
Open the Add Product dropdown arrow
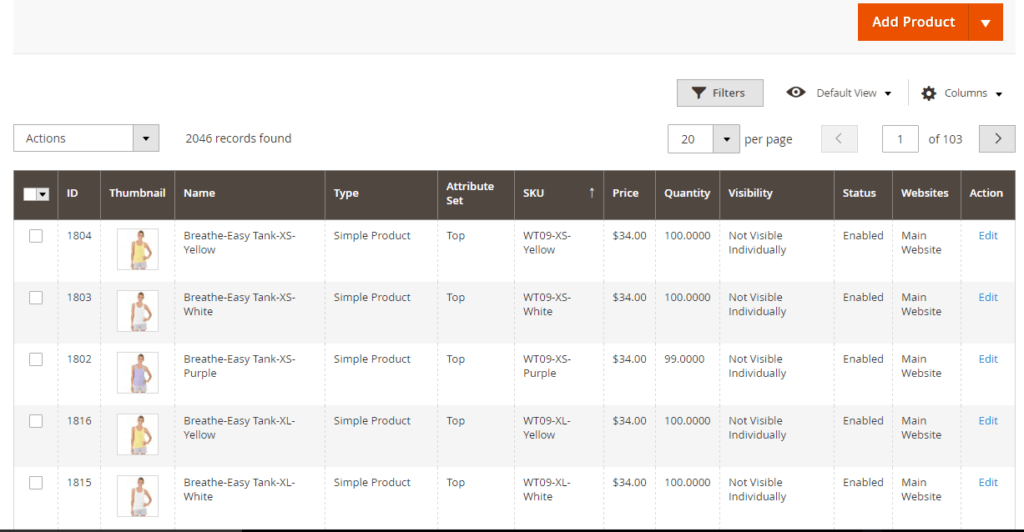click(986, 22)
